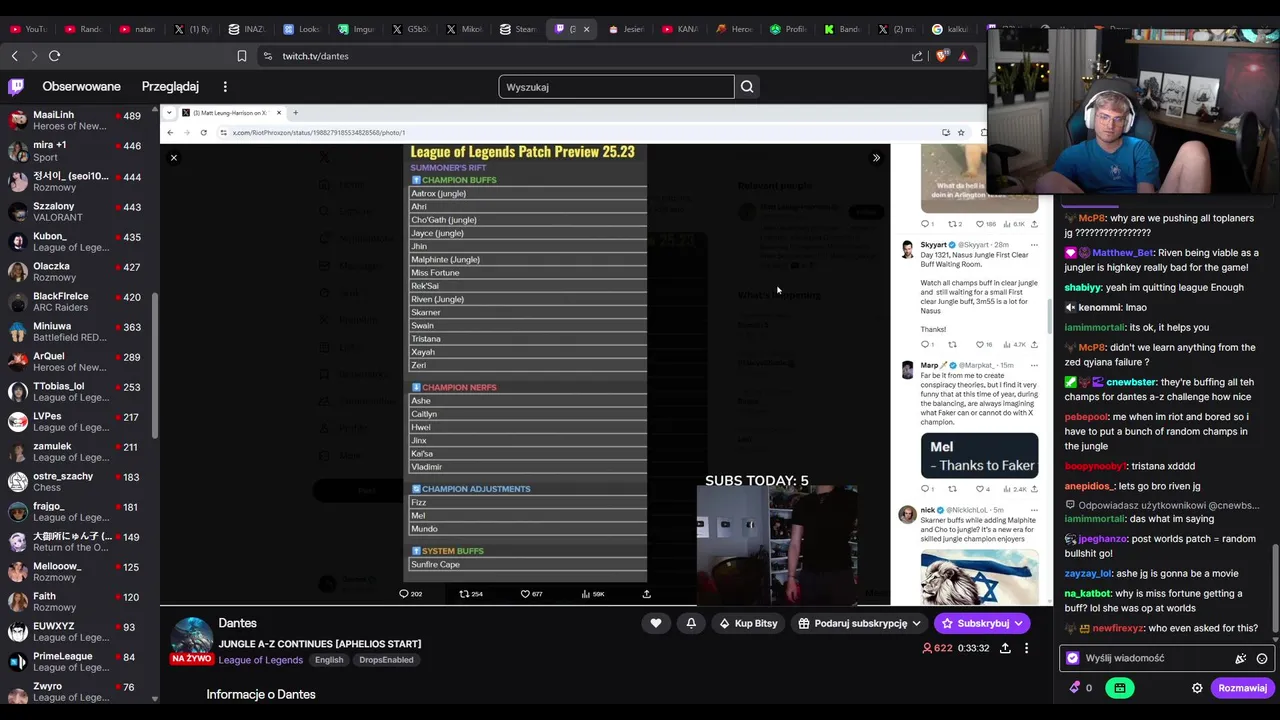Open Obserwowane tab
This screenshot has height=720, width=1280.
click(81, 87)
